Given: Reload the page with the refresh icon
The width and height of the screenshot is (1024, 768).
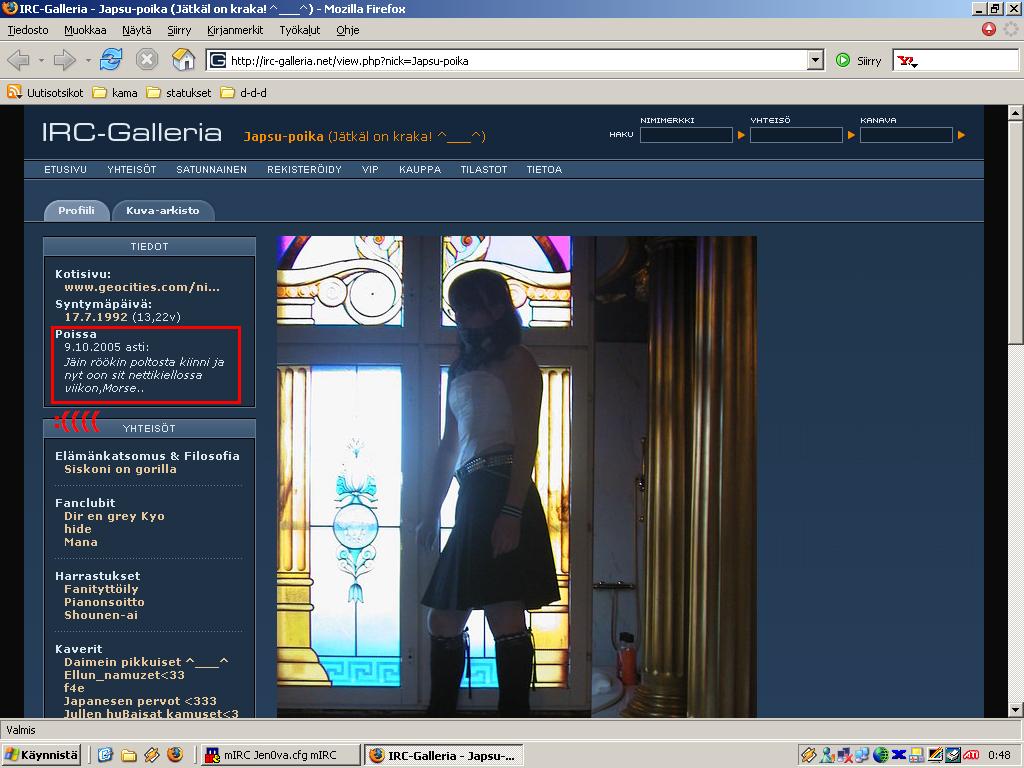Looking at the screenshot, I should [111, 60].
